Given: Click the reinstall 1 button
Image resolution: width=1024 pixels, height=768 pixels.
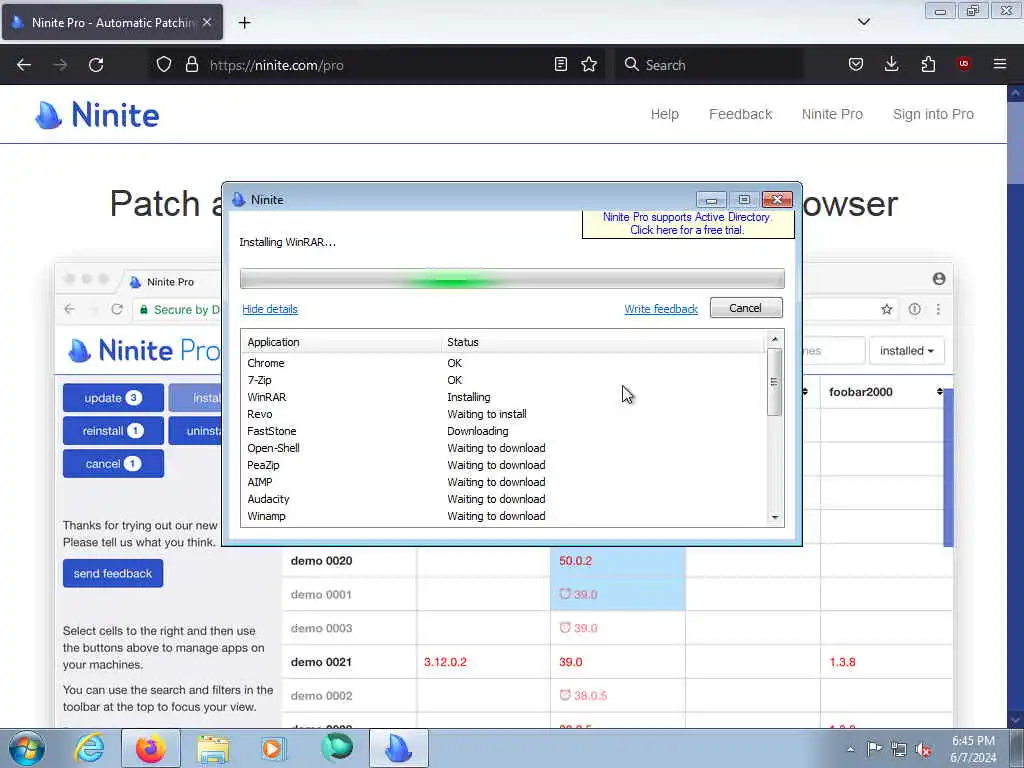Looking at the screenshot, I should point(113,431).
